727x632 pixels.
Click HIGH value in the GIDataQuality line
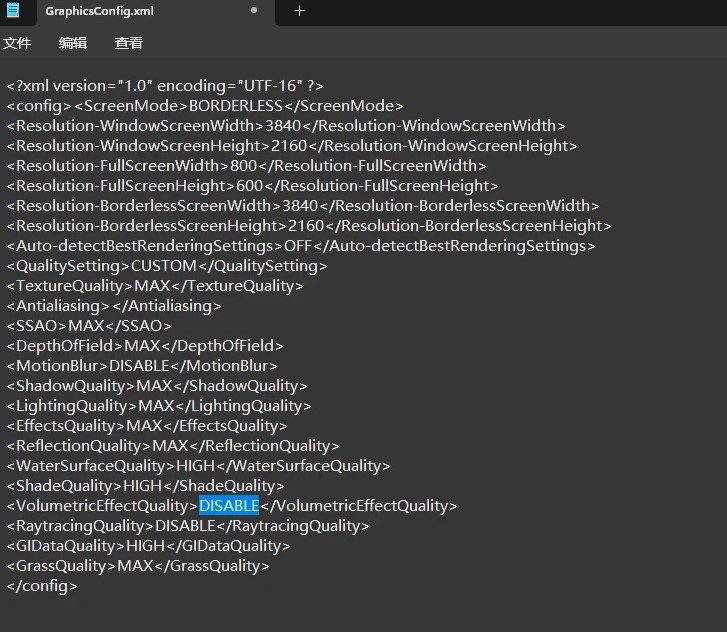pyautogui.click(x=148, y=546)
